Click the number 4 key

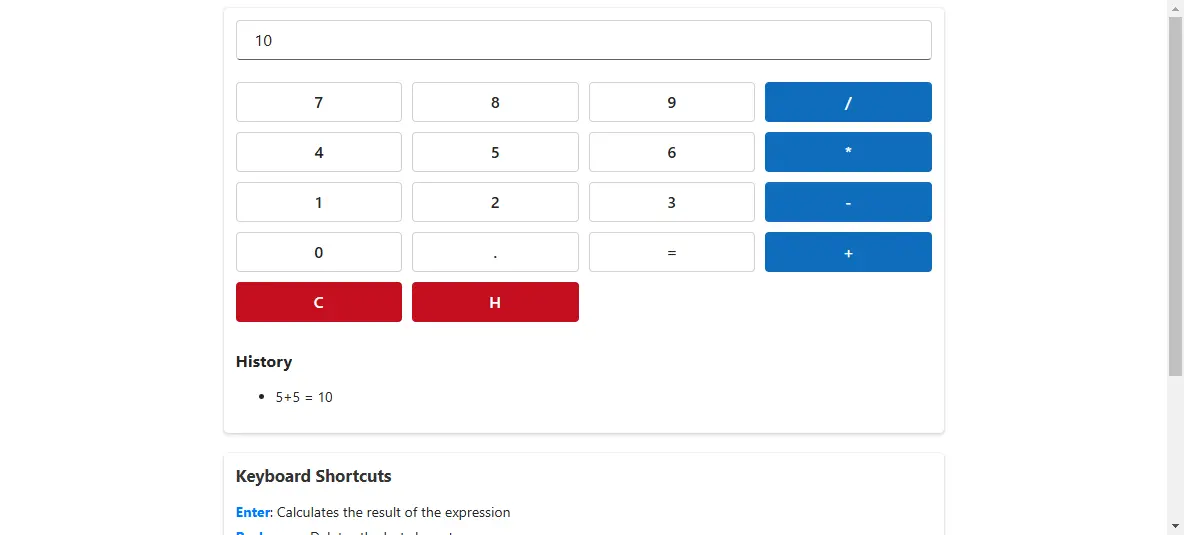[x=319, y=152]
